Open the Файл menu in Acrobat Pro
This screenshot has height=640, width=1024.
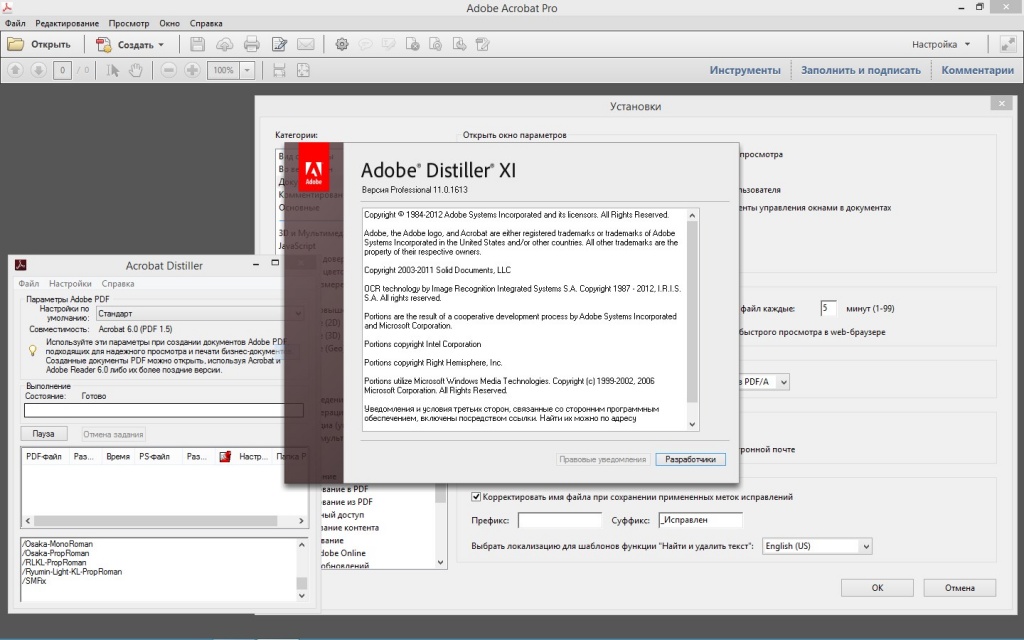[15, 23]
